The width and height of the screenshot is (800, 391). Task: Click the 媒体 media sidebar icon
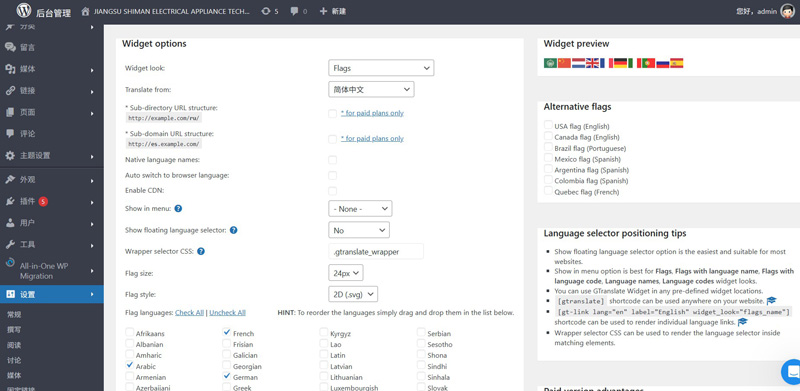(10, 69)
